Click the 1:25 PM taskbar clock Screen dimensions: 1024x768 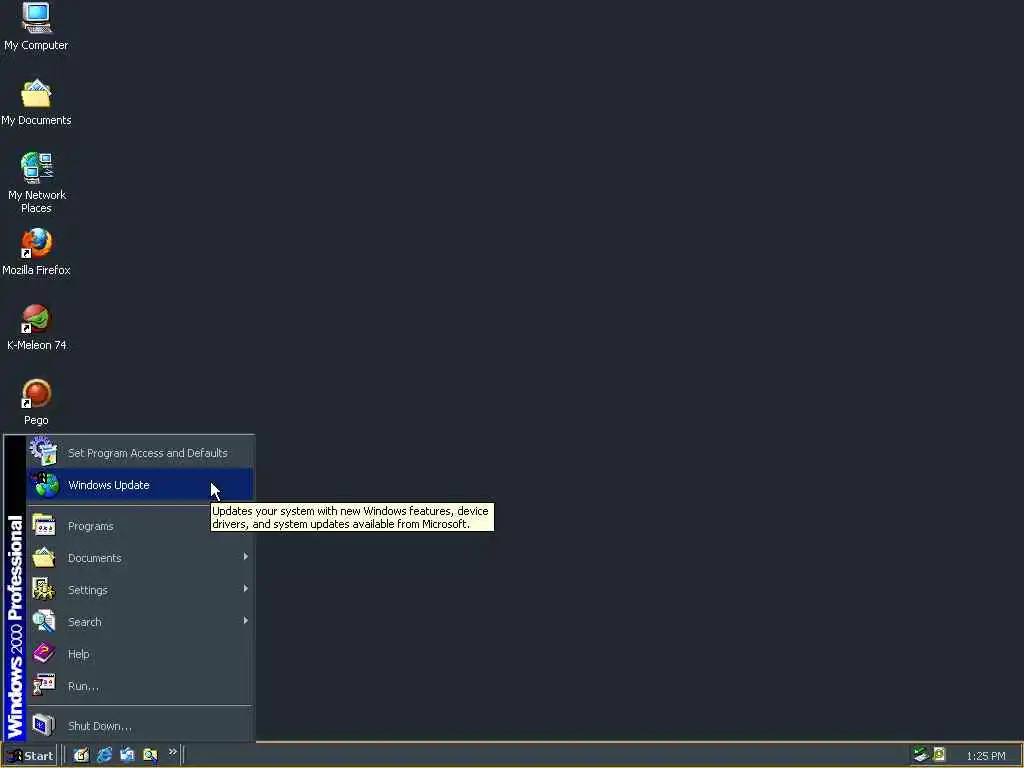click(x=985, y=756)
